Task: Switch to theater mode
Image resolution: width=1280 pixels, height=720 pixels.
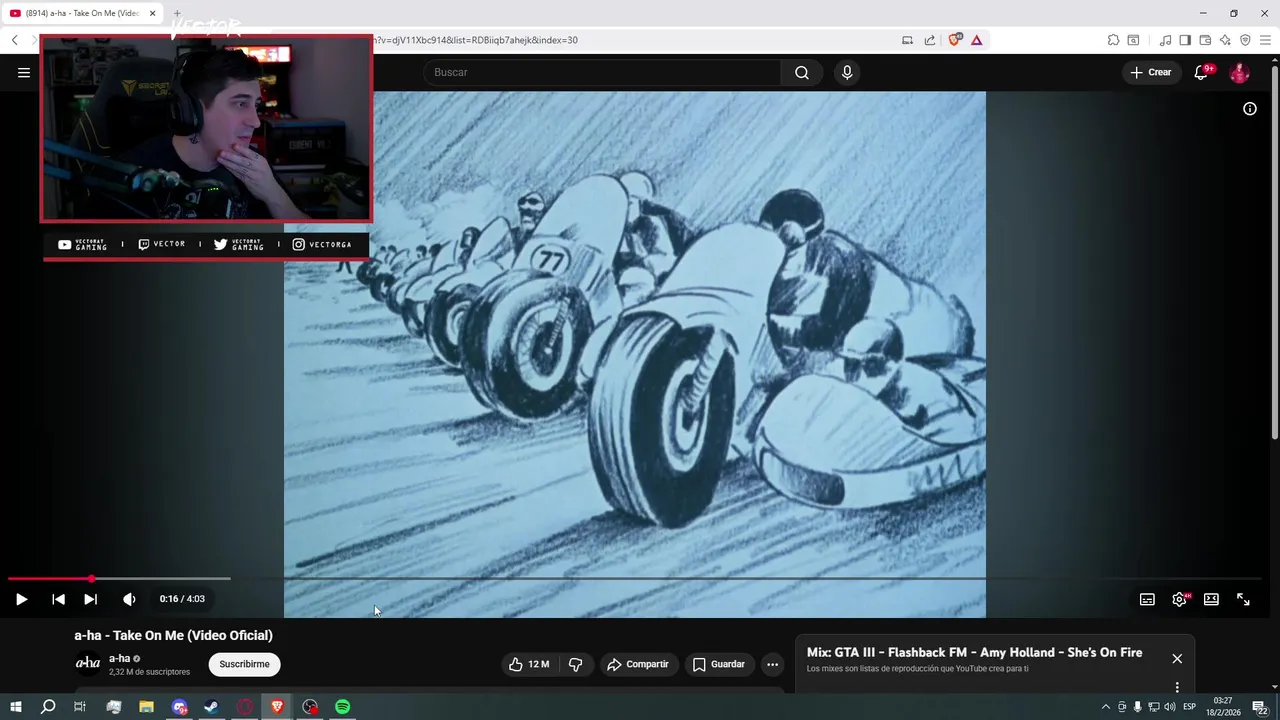Action: 1211,599
